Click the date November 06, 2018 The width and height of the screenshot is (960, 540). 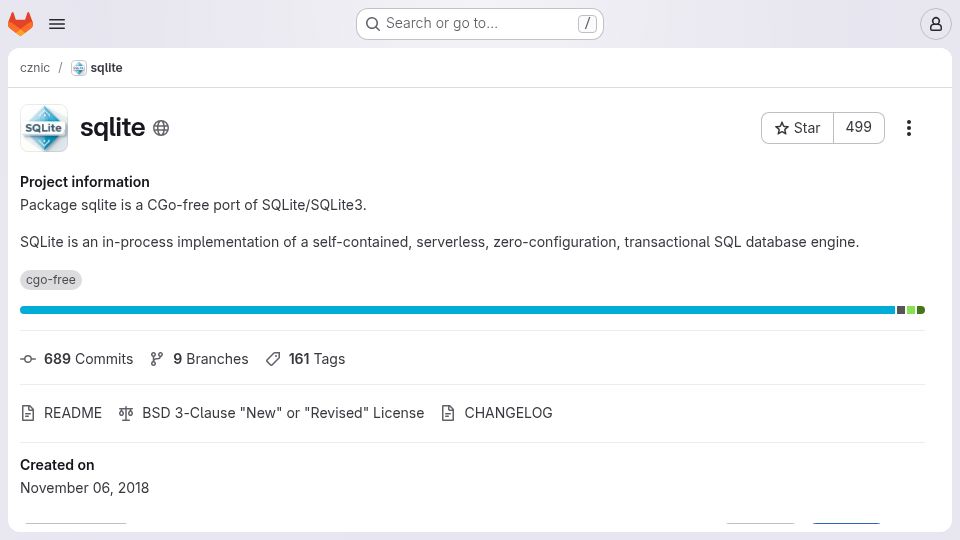84,488
